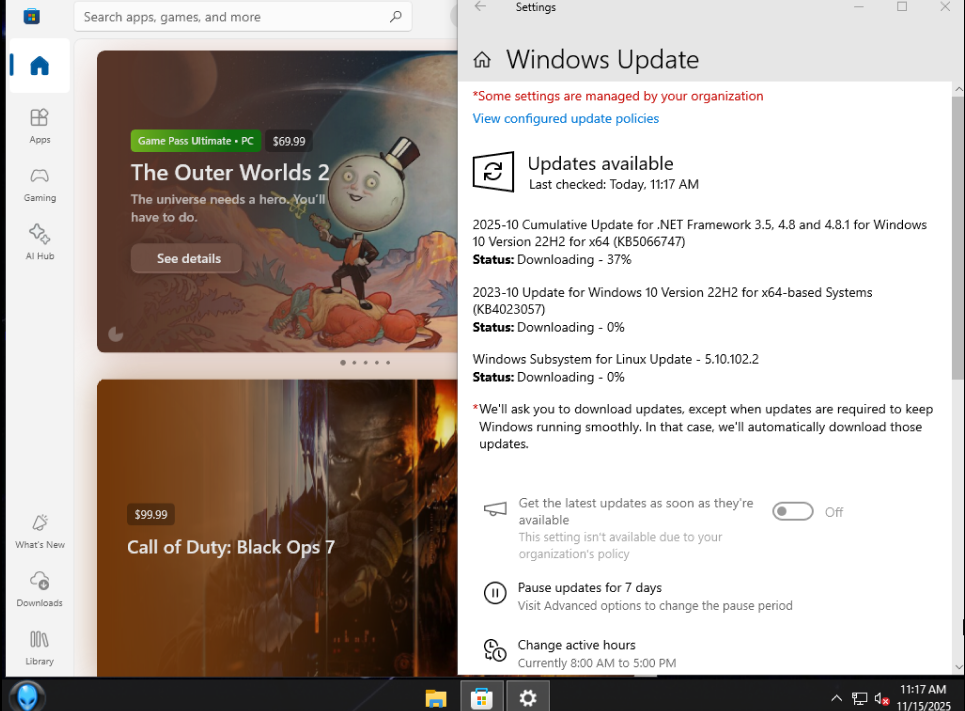Click the pause icon for Pause updates
The height and width of the screenshot is (711, 965).
click(495, 593)
